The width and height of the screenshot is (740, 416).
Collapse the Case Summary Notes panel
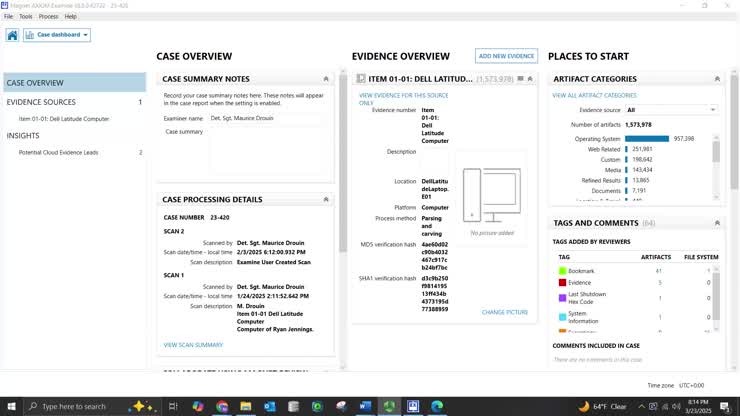tap(326, 79)
